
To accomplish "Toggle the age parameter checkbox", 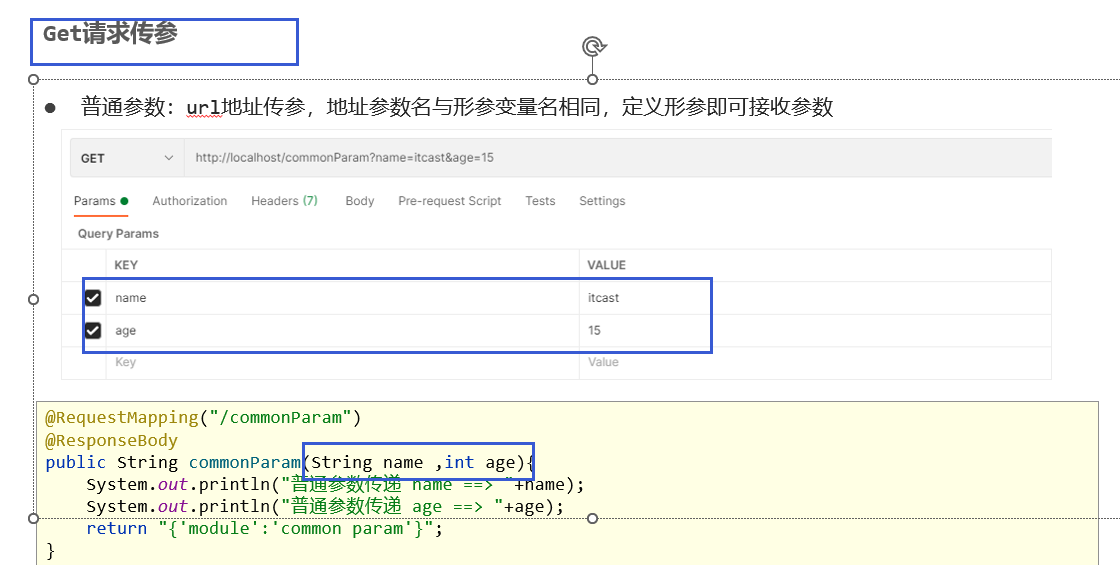I will pyautogui.click(x=93, y=330).
